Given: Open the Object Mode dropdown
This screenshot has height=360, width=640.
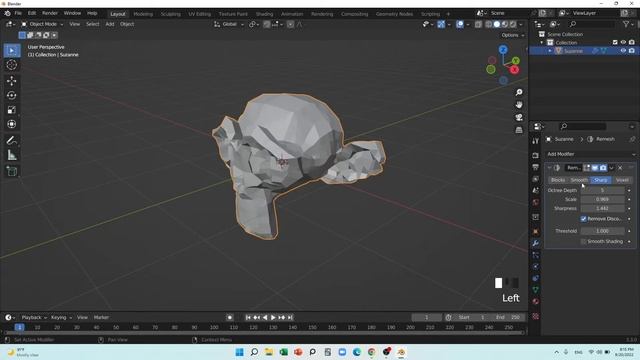Looking at the screenshot, I should tap(42, 24).
